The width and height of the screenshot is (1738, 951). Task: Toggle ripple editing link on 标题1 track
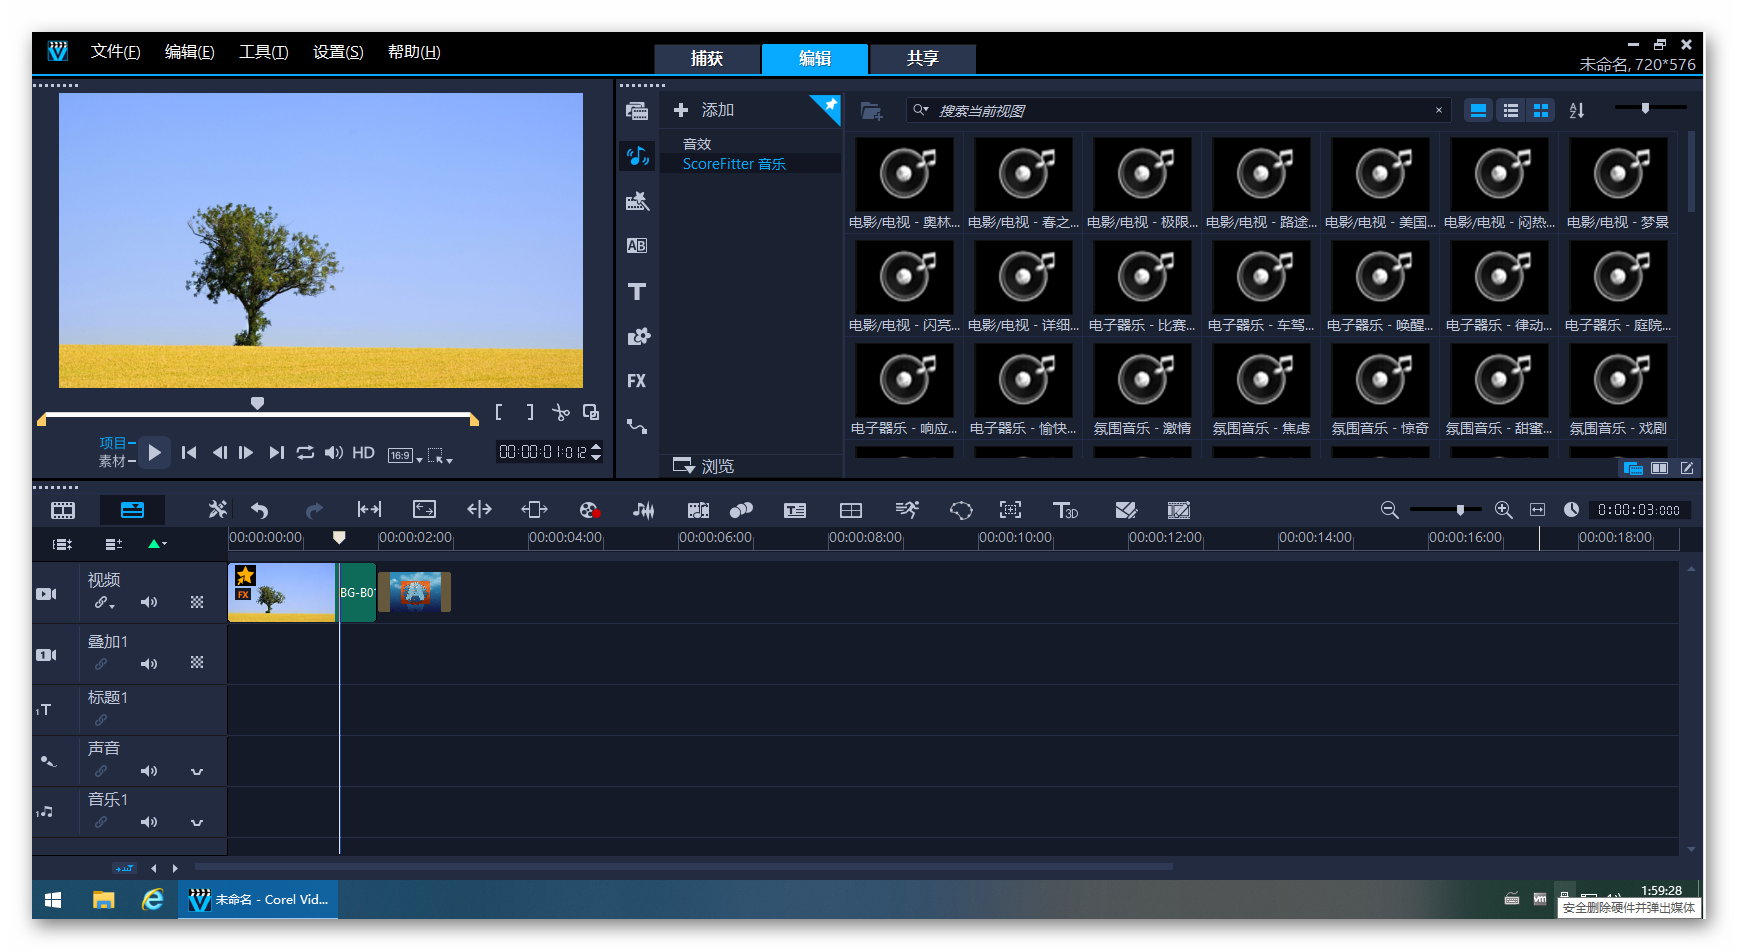click(x=101, y=720)
